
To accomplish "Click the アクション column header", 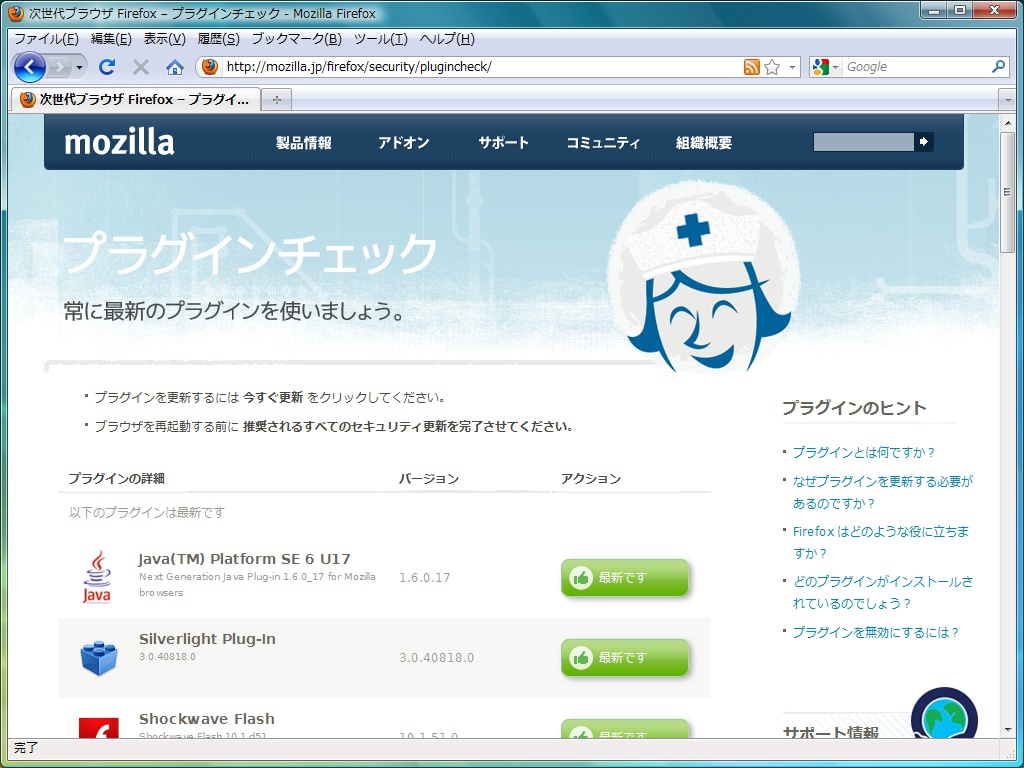I will 590,479.
